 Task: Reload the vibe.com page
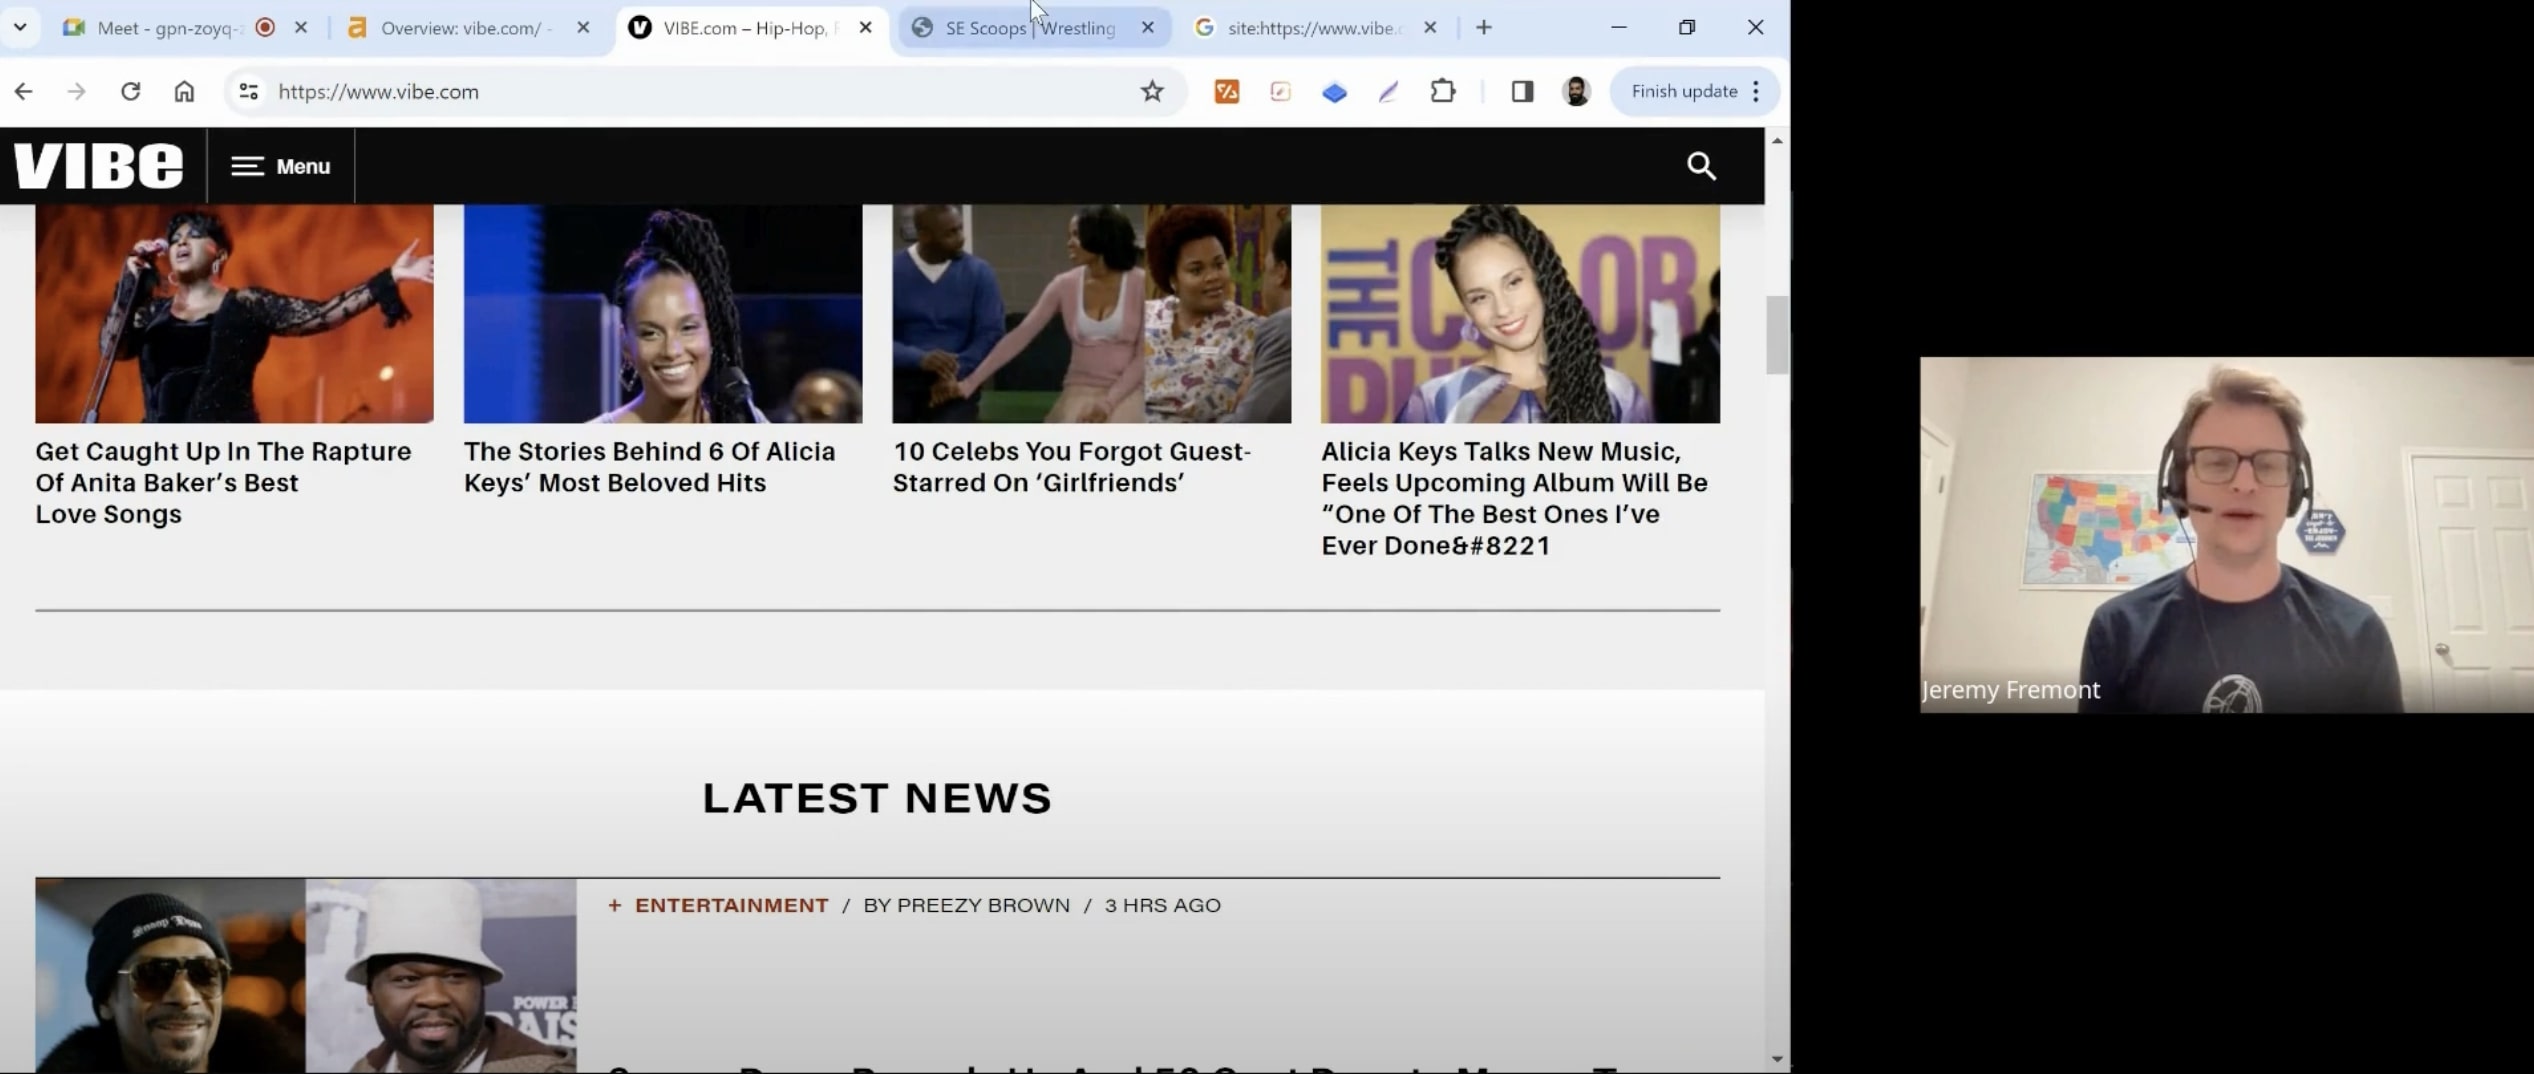[130, 92]
